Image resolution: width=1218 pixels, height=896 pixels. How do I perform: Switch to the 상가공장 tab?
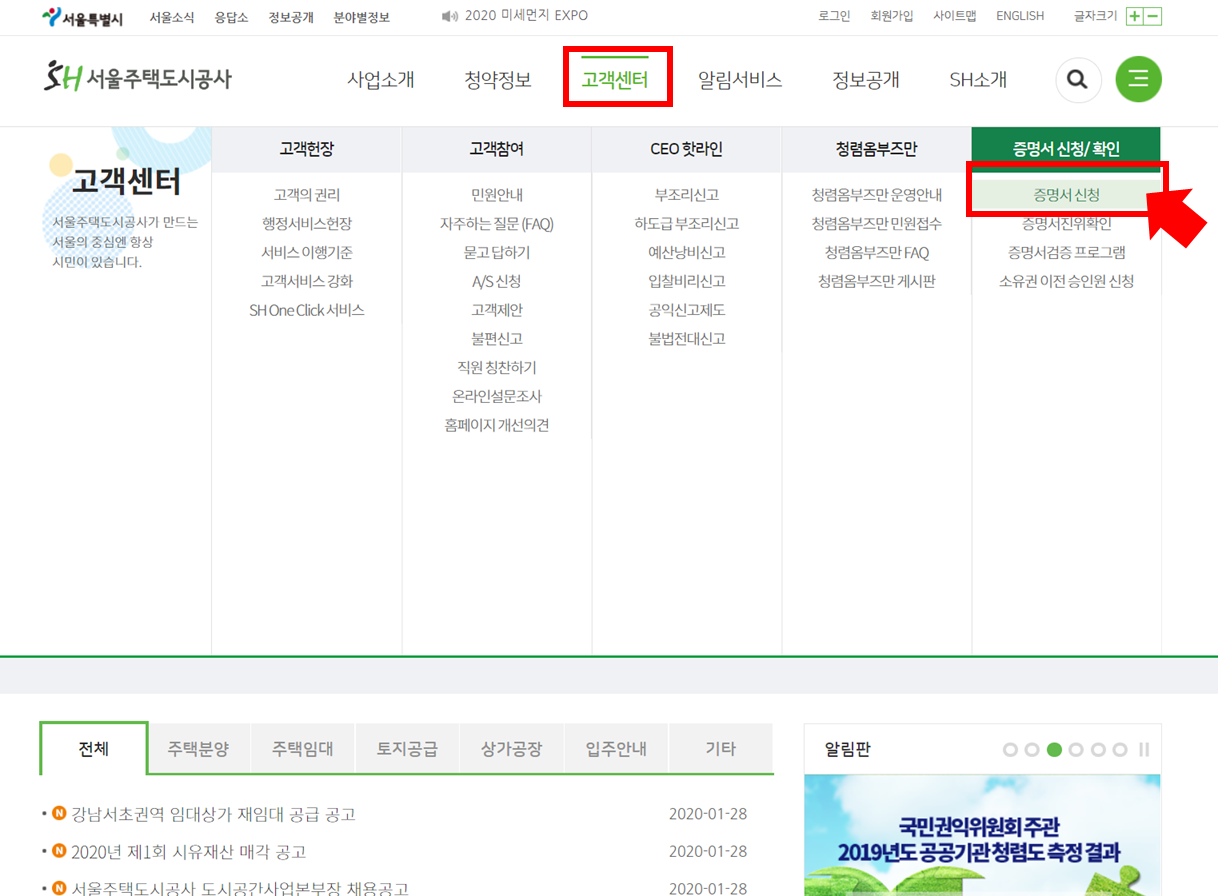(511, 748)
